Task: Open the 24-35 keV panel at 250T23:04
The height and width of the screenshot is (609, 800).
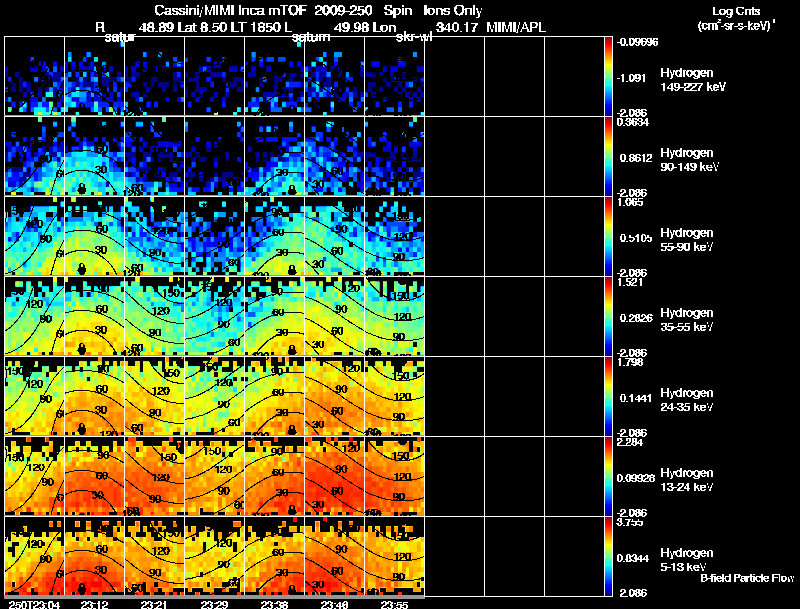Action: pos(35,396)
